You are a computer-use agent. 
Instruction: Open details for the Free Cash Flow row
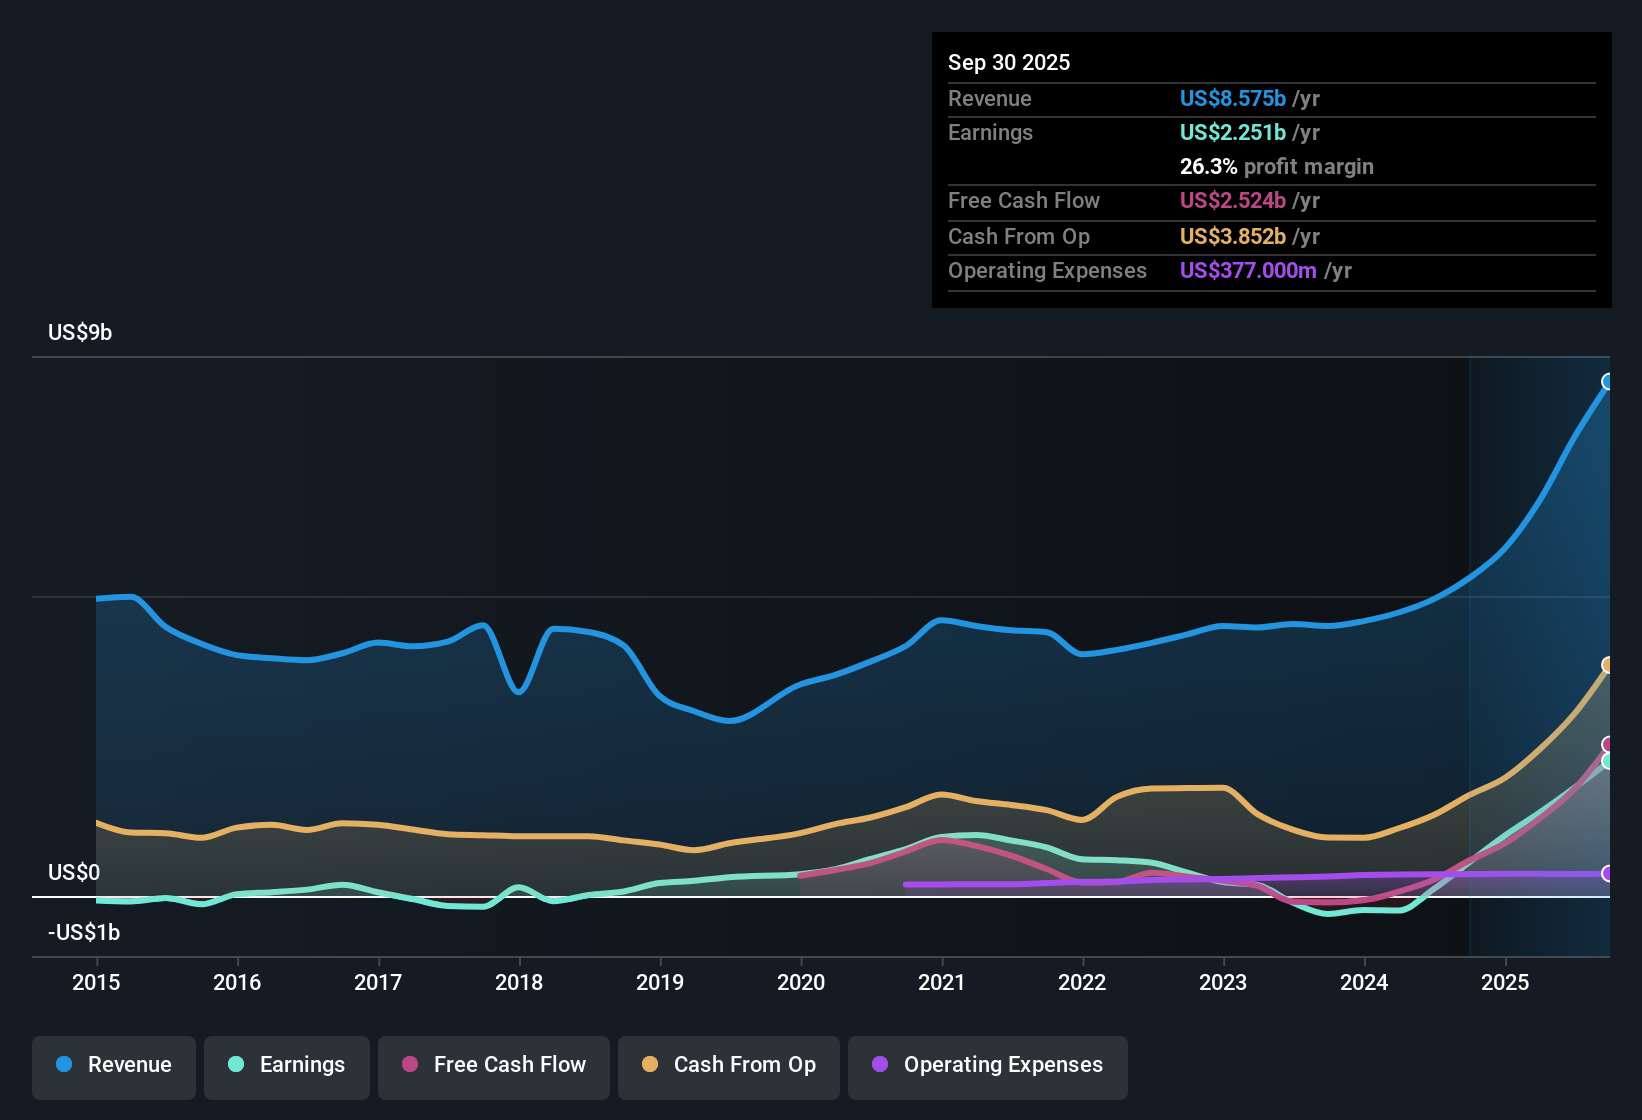pyautogui.click(x=1024, y=201)
